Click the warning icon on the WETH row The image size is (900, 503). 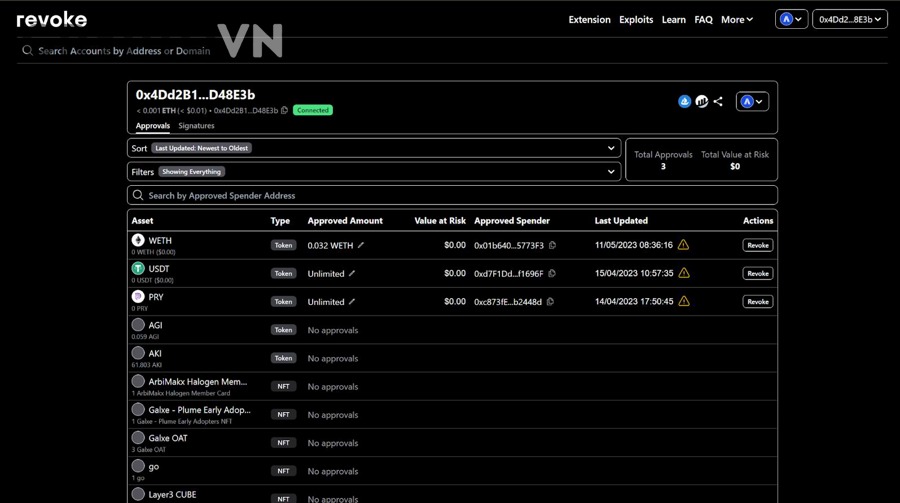tap(683, 245)
